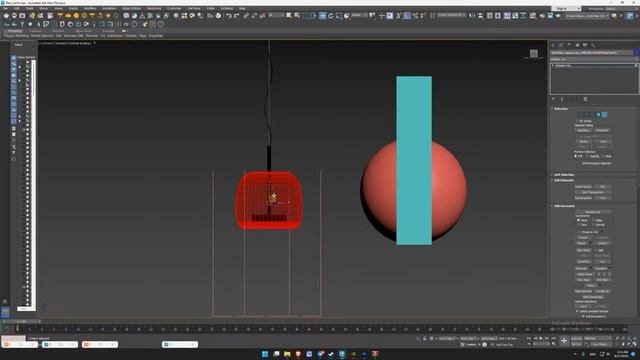The width and height of the screenshot is (640, 360).
Task: Select the Off preview selection radio
Action: point(576,156)
